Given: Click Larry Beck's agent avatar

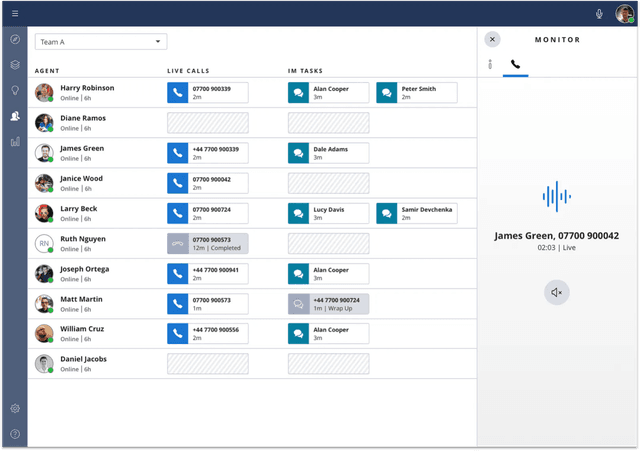Looking at the screenshot, I should 44,213.
